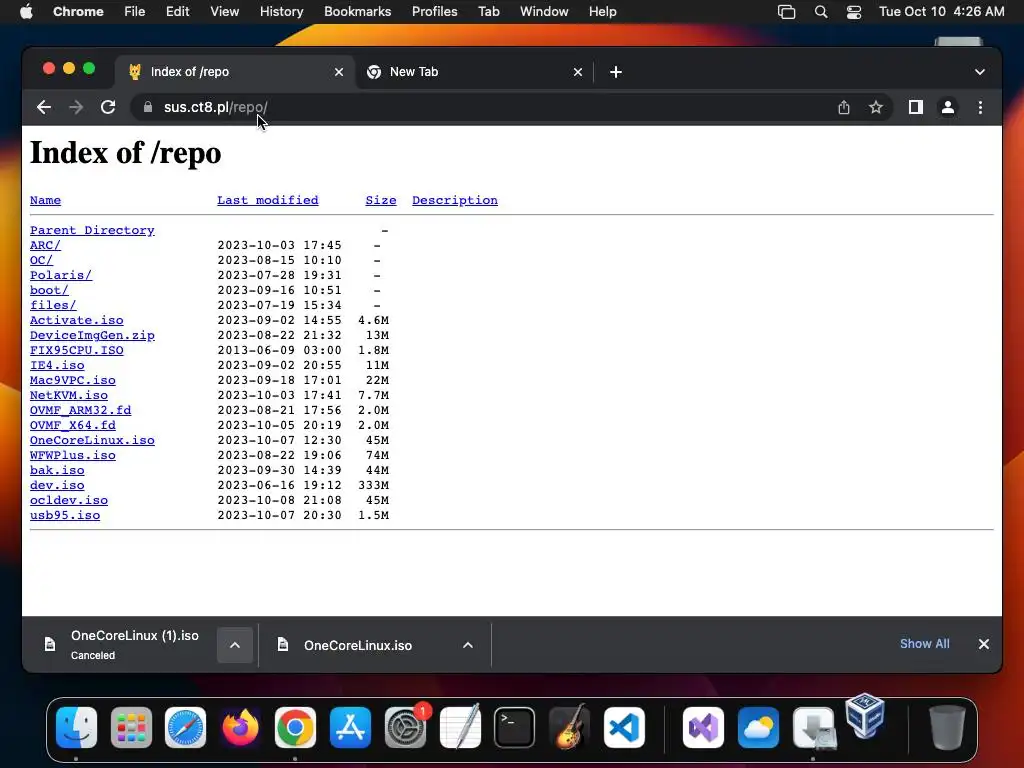The width and height of the screenshot is (1024, 768).
Task: Open the Chrome profile icon
Action: coord(948,107)
